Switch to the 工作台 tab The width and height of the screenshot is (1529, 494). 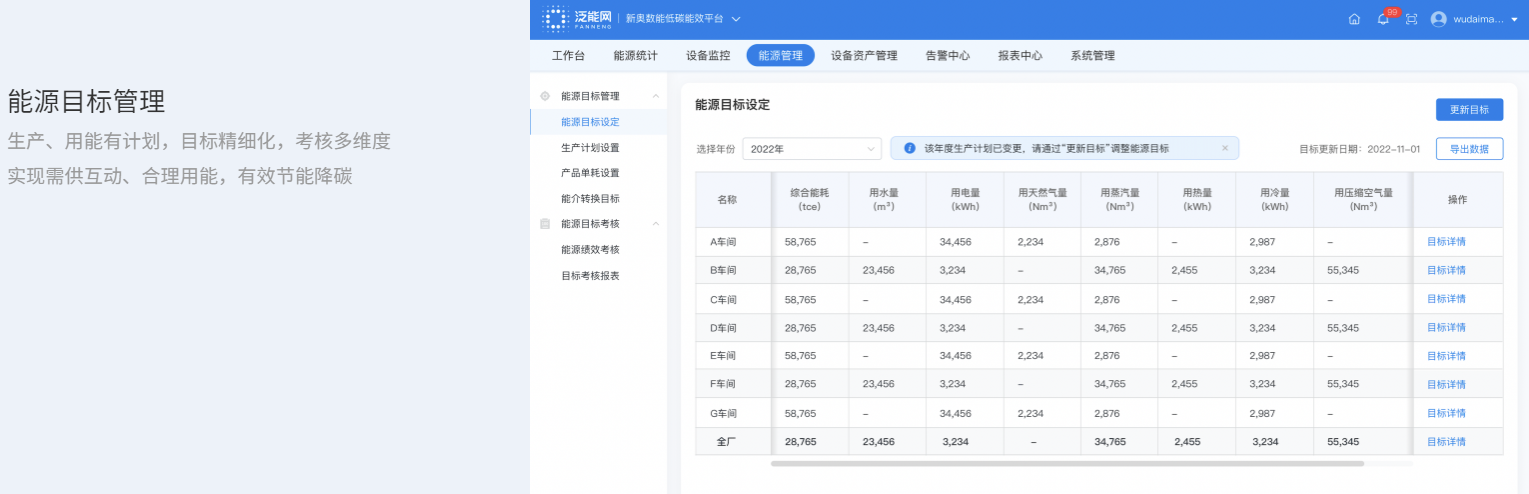pyautogui.click(x=568, y=56)
